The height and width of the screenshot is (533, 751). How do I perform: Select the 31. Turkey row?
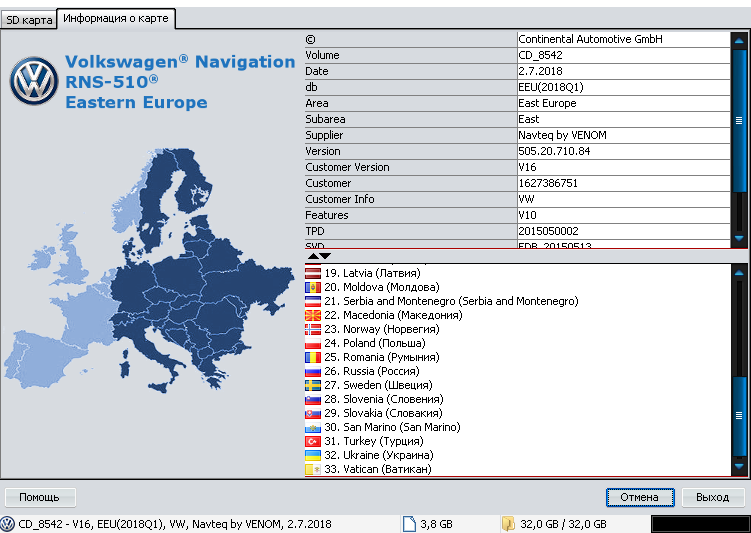click(x=517, y=442)
